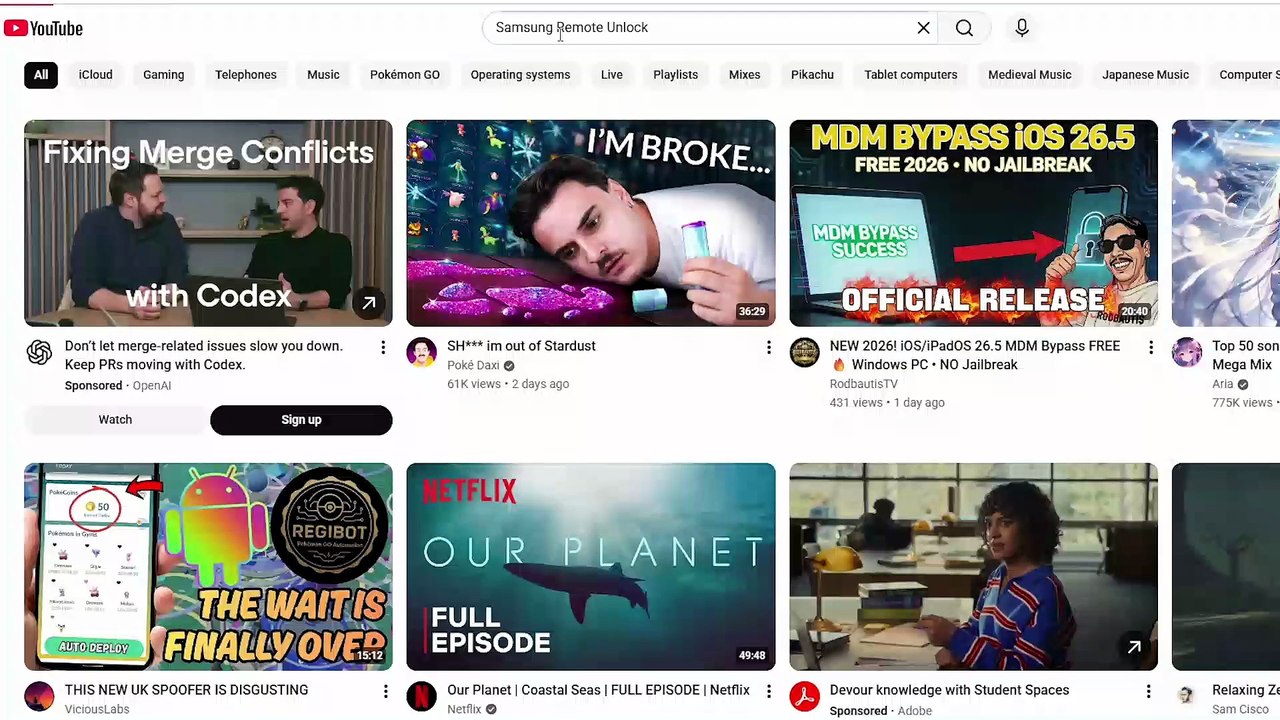The width and height of the screenshot is (1280, 720).
Task: Open the Adobe advertiser avatar
Action: click(x=805, y=696)
